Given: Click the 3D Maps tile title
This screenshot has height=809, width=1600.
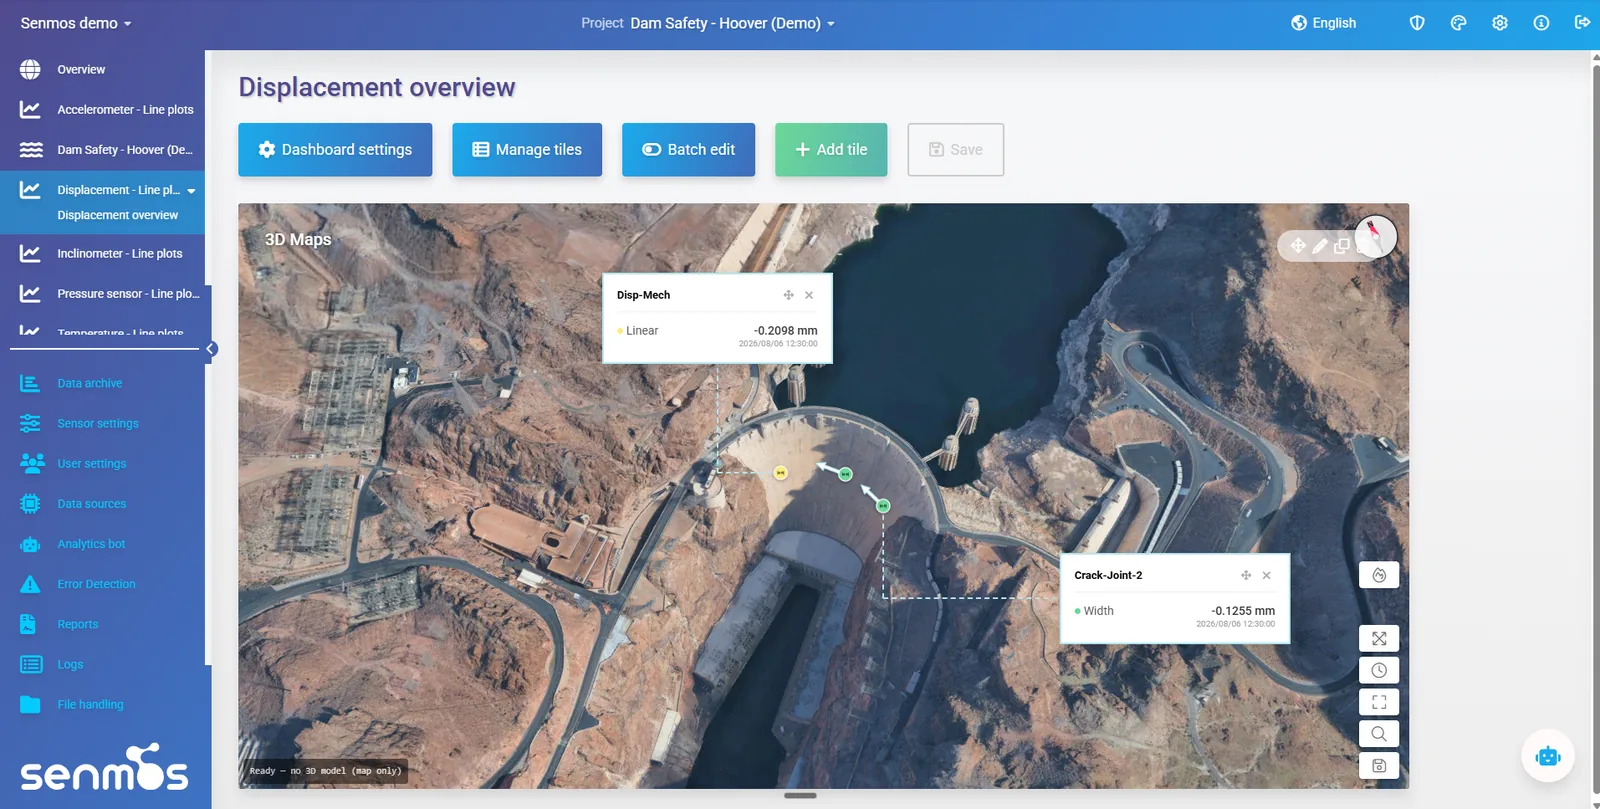Looking at the screenshot, I should tap(298, 239).
